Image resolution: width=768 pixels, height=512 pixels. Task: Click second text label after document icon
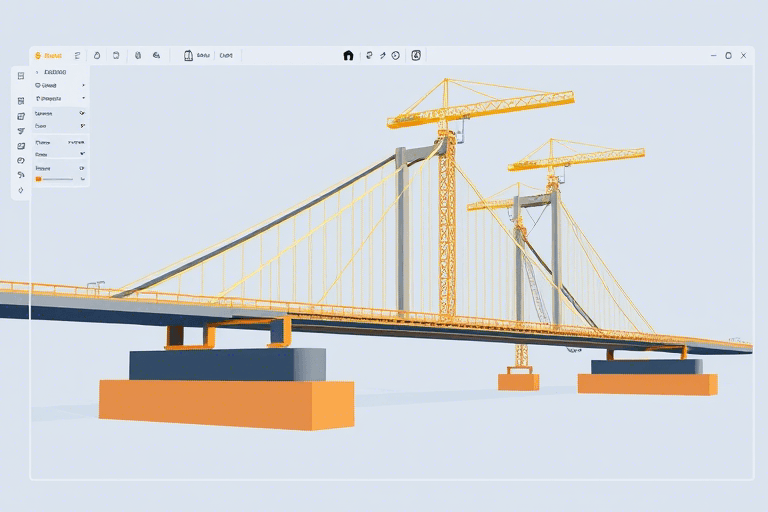click(226, 56)
